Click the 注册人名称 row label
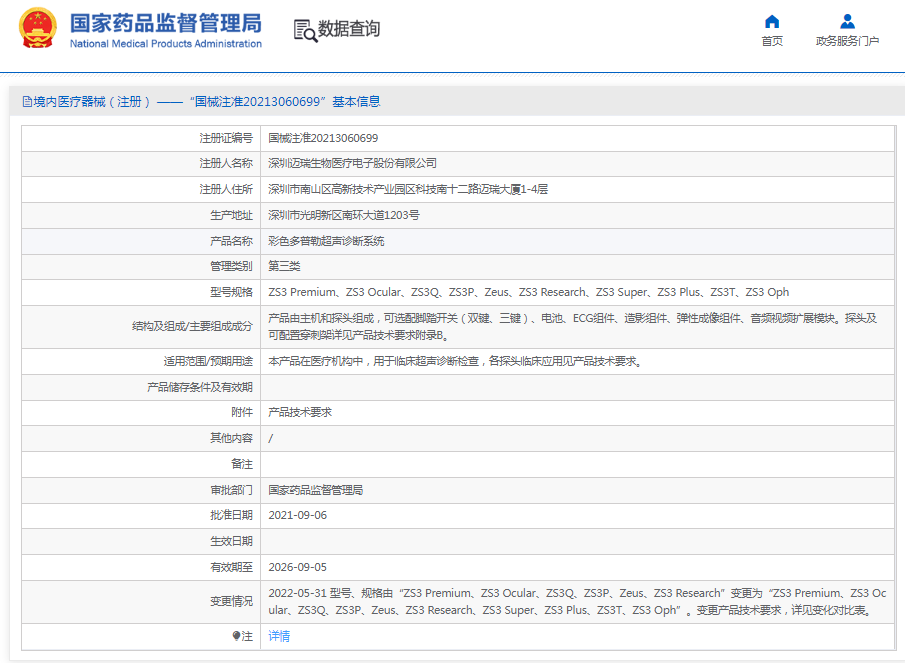This screenshot has height=663, width=905. (x=226, y=164)
